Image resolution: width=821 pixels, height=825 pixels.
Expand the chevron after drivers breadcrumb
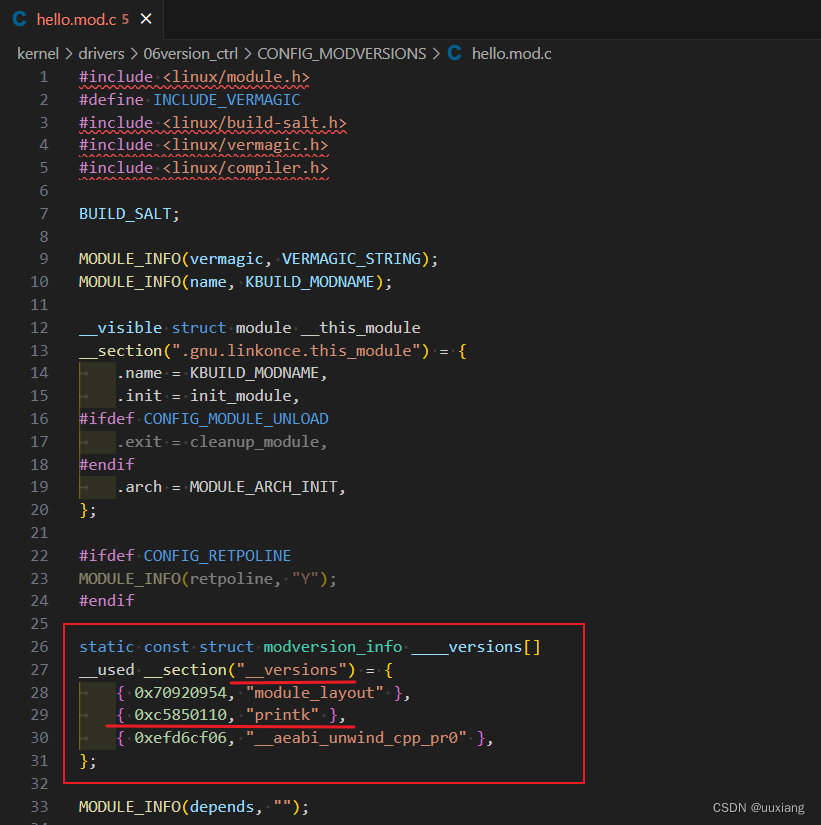pos(134,54)
